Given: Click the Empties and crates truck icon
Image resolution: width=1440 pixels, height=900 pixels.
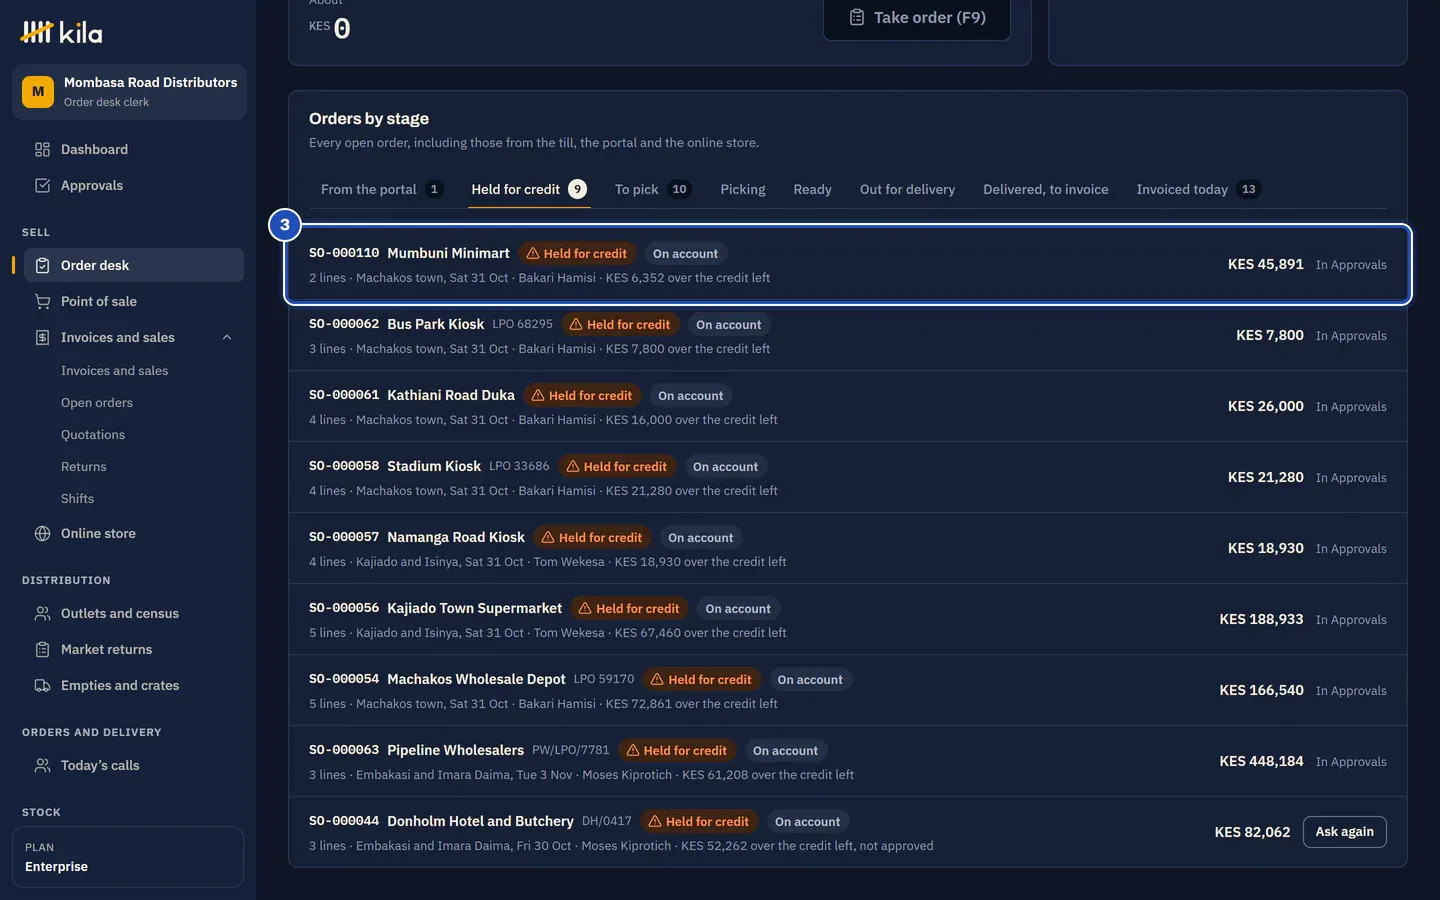Looking at the screenshot, I should point(42,686).
